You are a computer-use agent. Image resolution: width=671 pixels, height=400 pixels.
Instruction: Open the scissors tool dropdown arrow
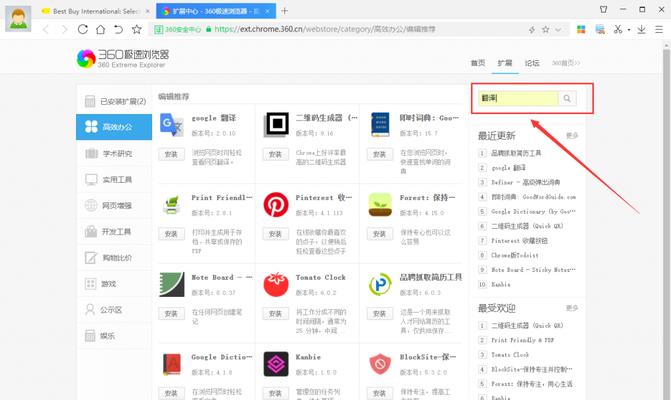click(629, 30)
